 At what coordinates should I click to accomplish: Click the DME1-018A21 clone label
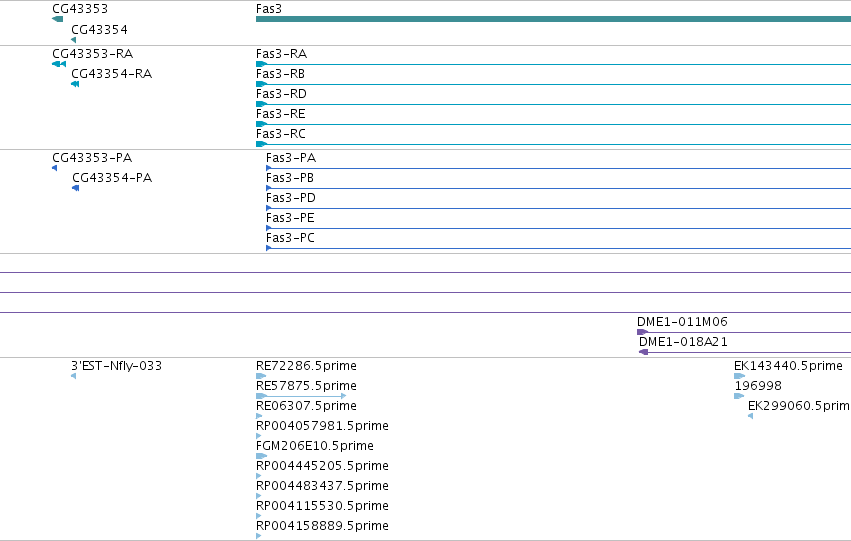point(683,342)
